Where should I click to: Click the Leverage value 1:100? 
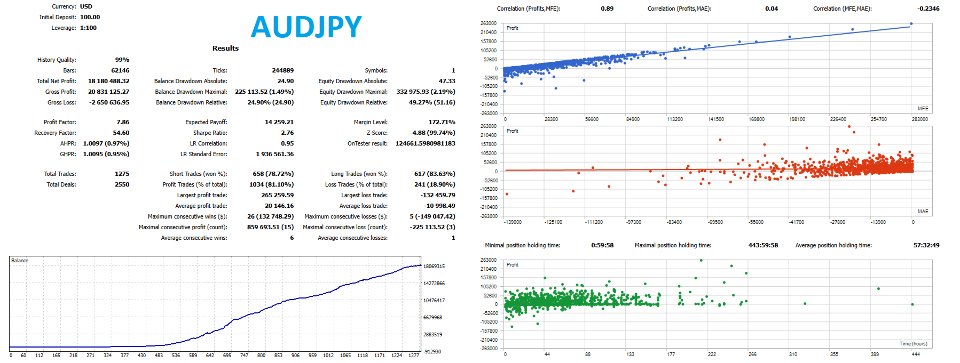[88, 28]
